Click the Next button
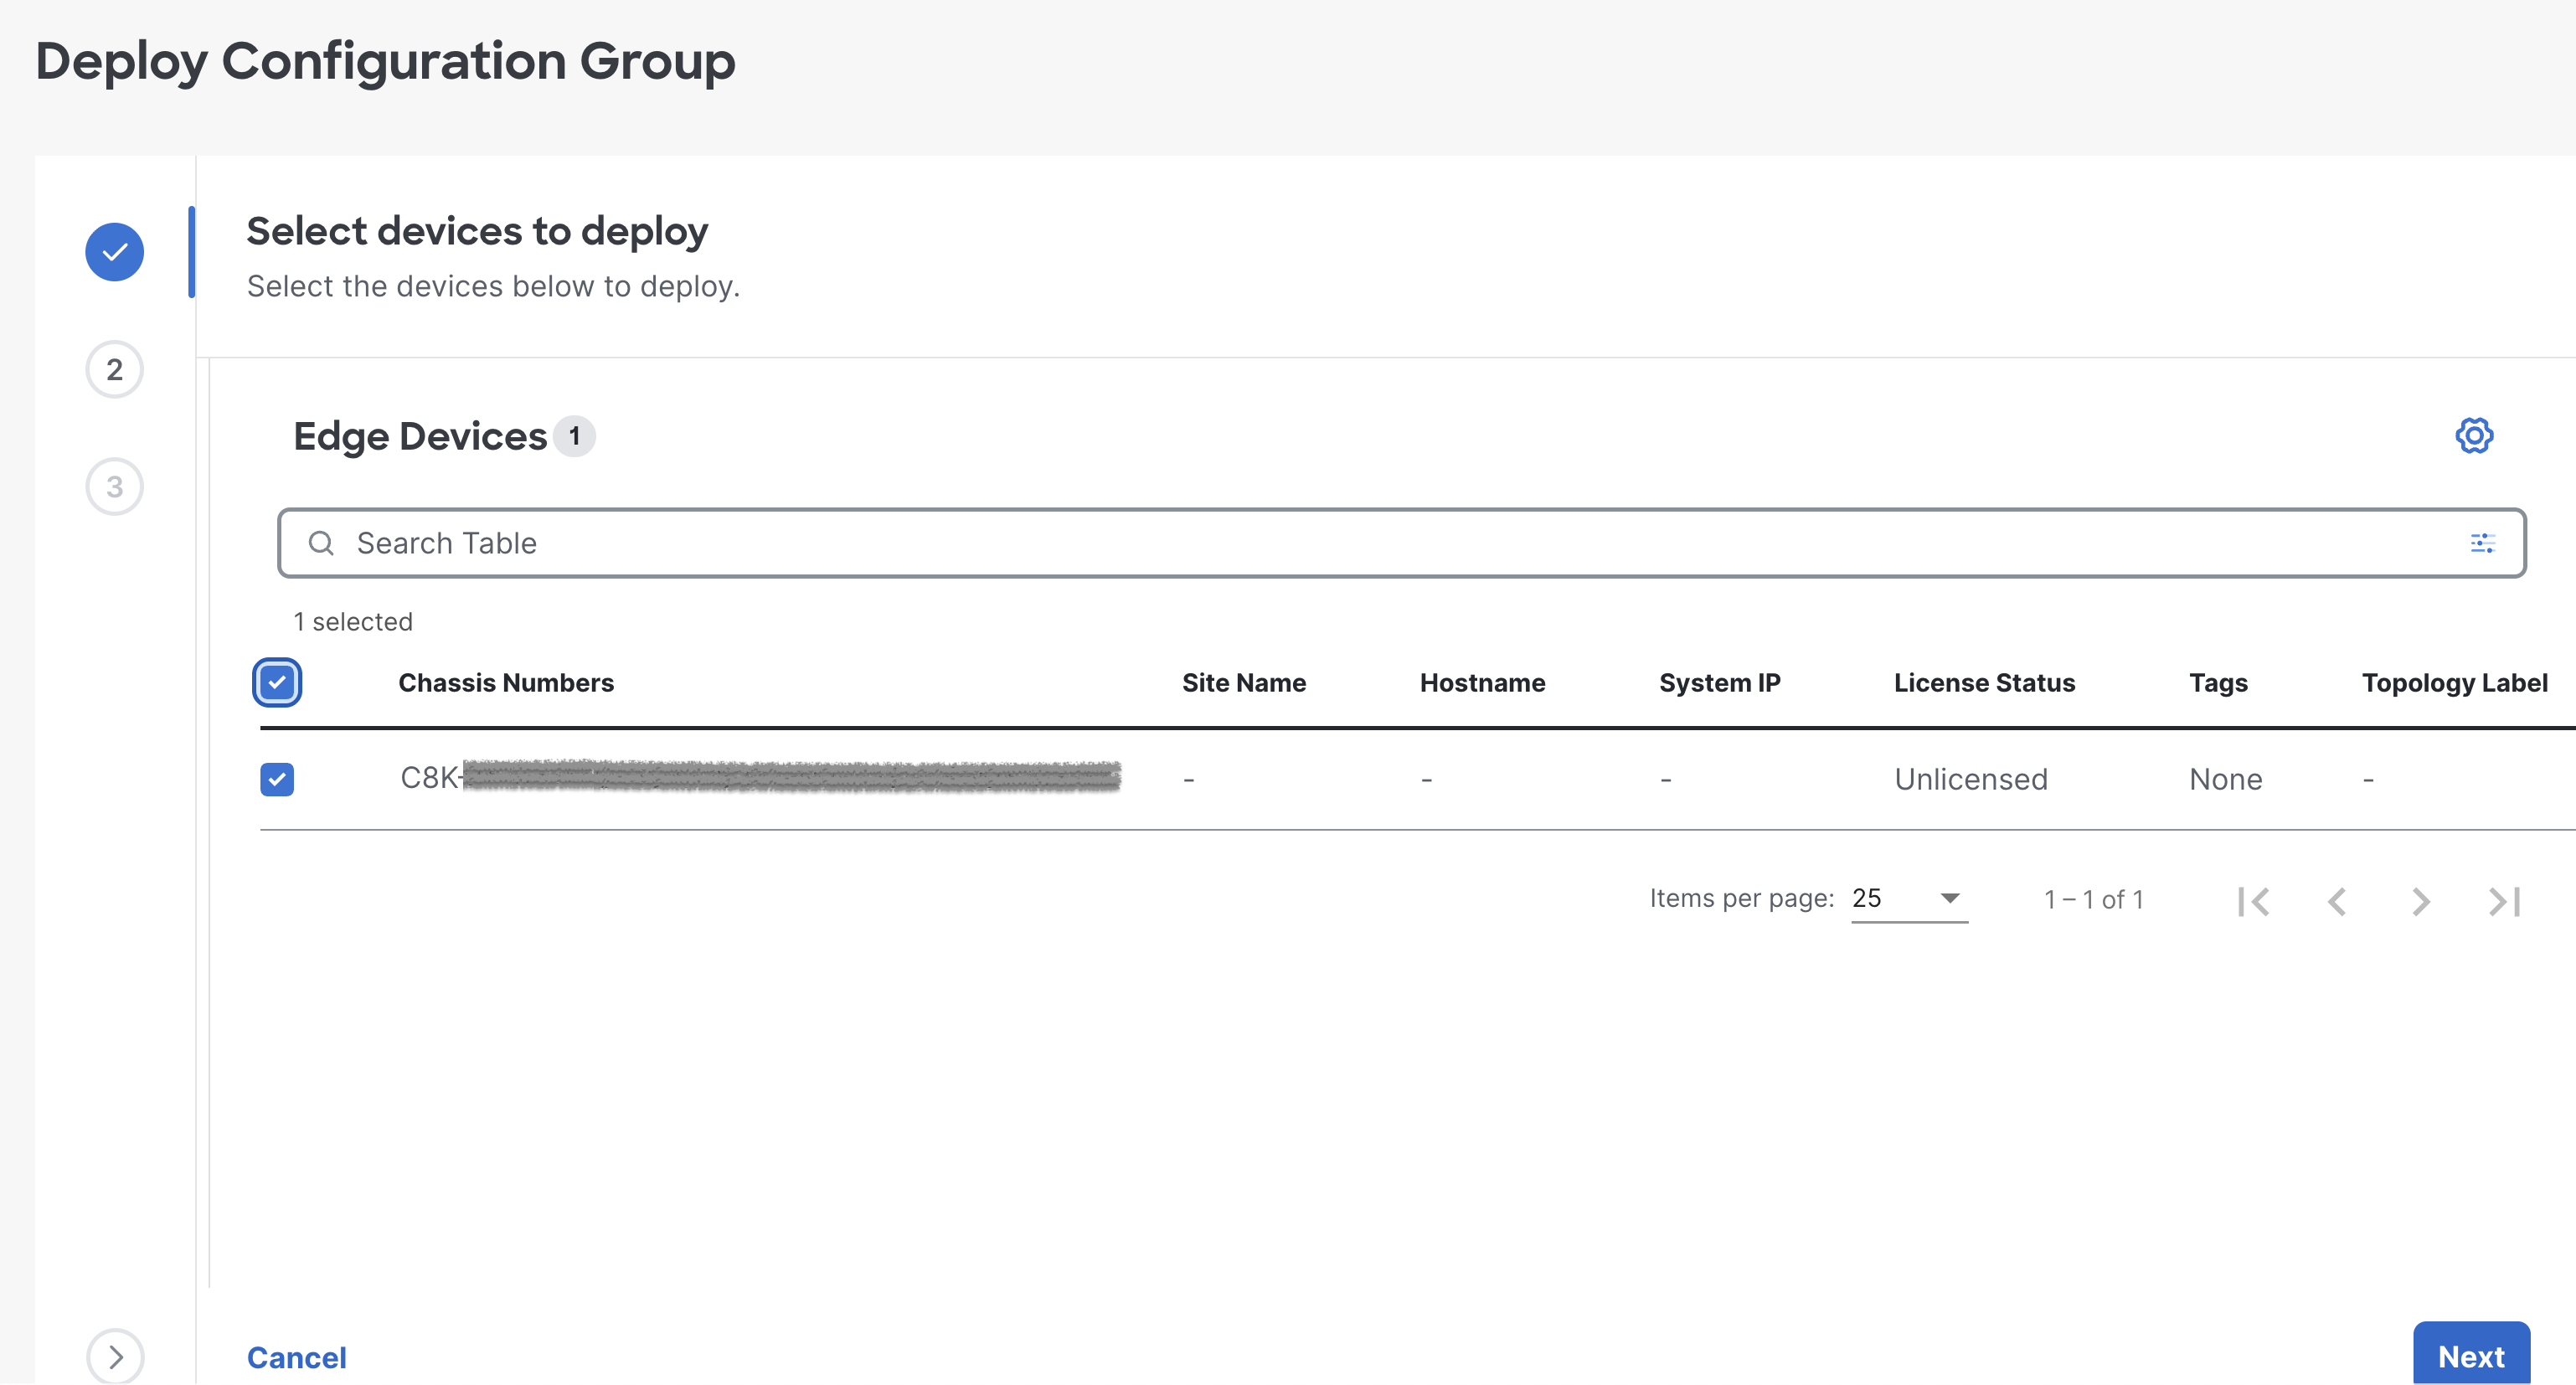The image size is (2576, 1385). 2471,1356
